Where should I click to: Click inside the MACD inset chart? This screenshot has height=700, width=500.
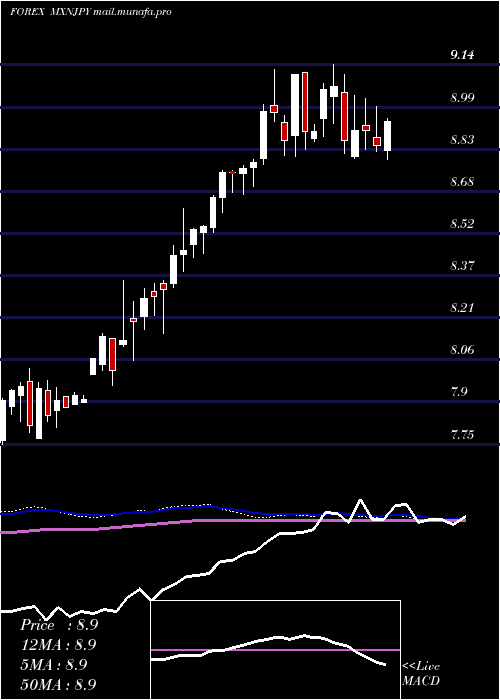(x=275, y=650)
